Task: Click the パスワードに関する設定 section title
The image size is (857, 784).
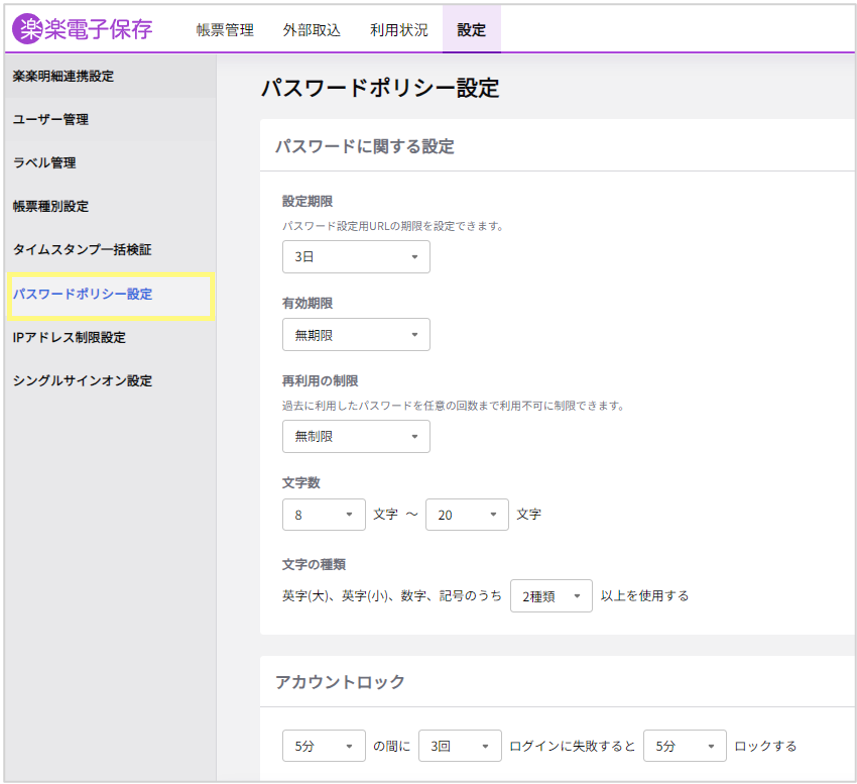Action: coord(365,147)
